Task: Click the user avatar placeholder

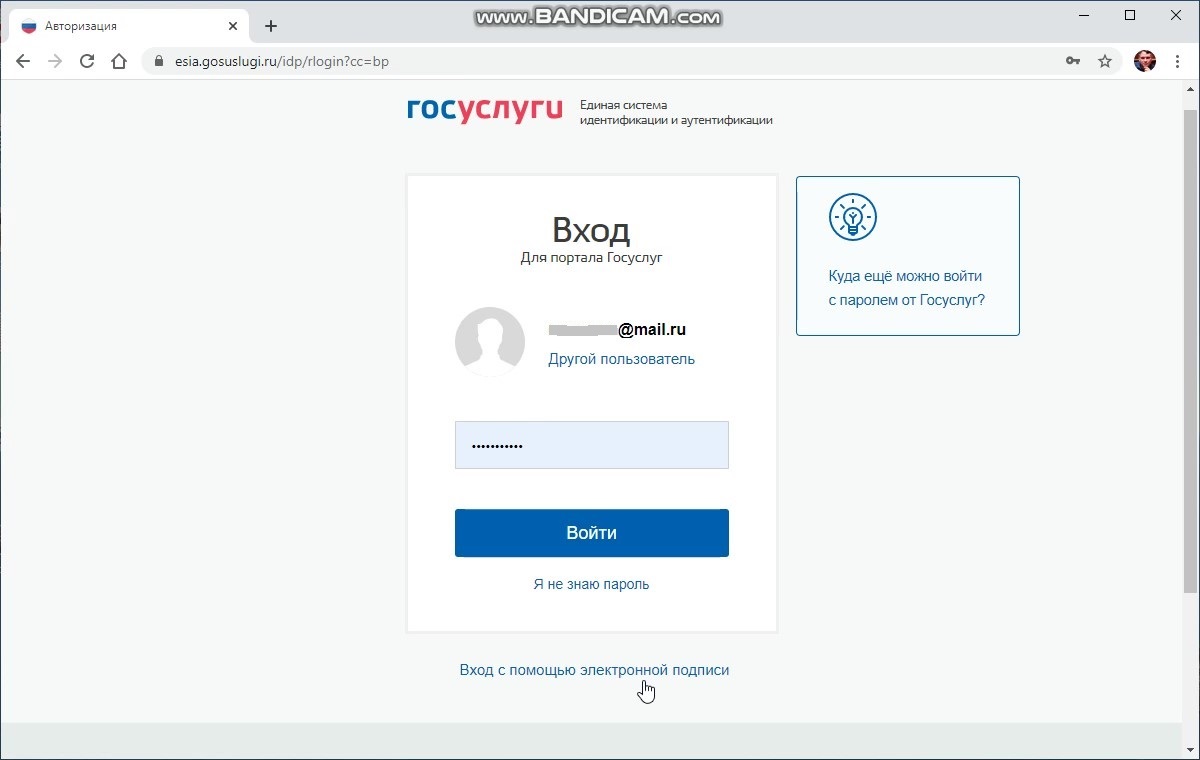Action: [x=490, y=342]
